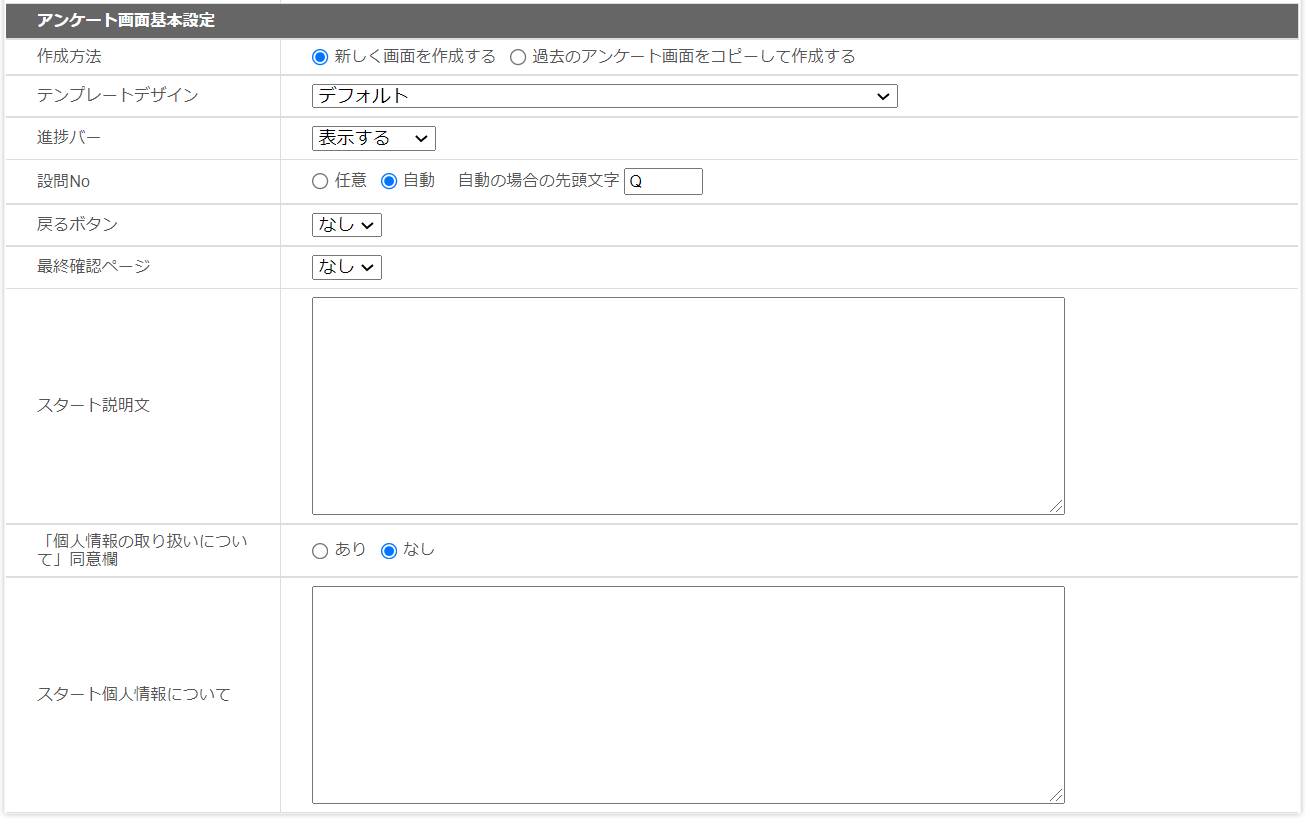The width and height of the screenshot is (1309, 822).
Task: Click inside the スタート説明文 text area
Action: (687, 405)
